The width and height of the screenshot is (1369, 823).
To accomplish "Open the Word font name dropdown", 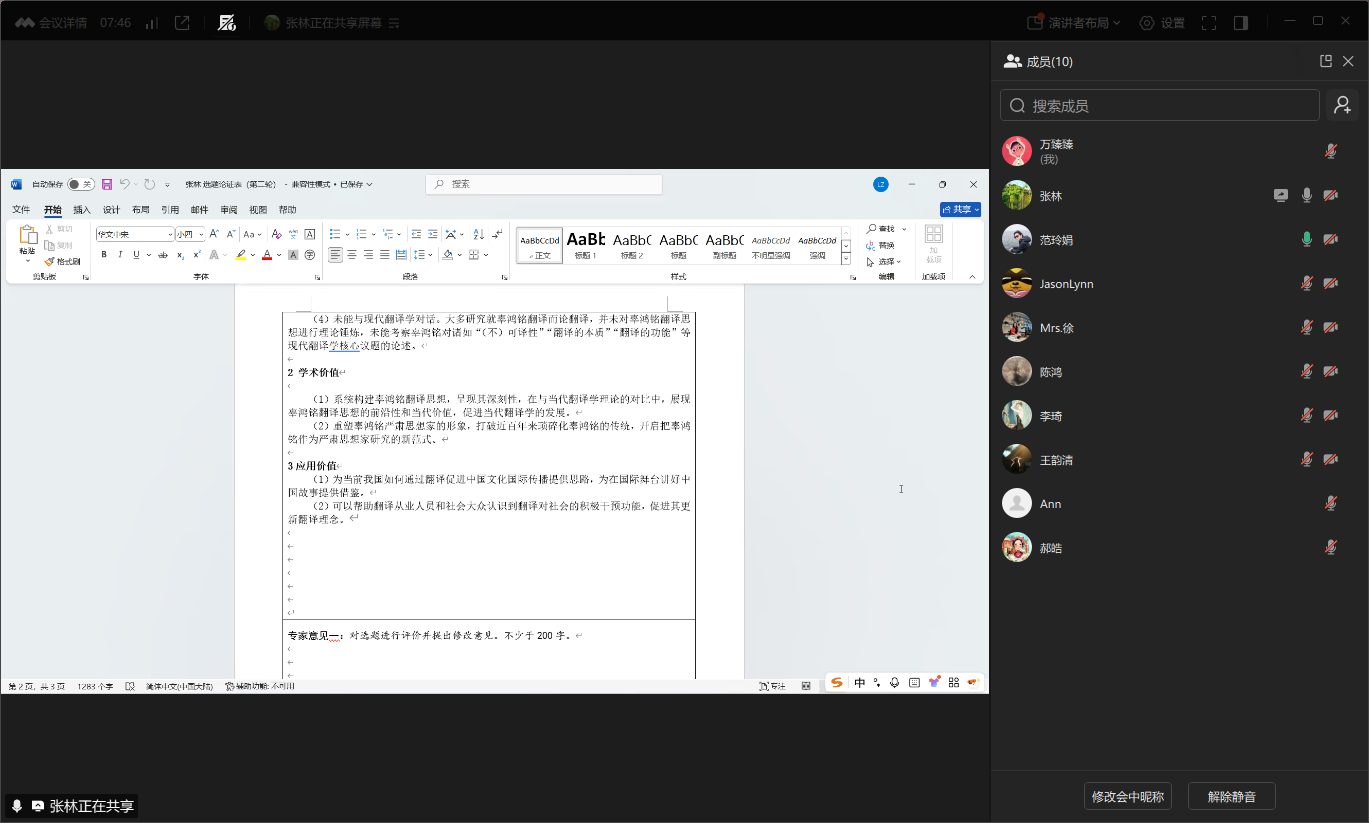I will [x=169, y=234].
